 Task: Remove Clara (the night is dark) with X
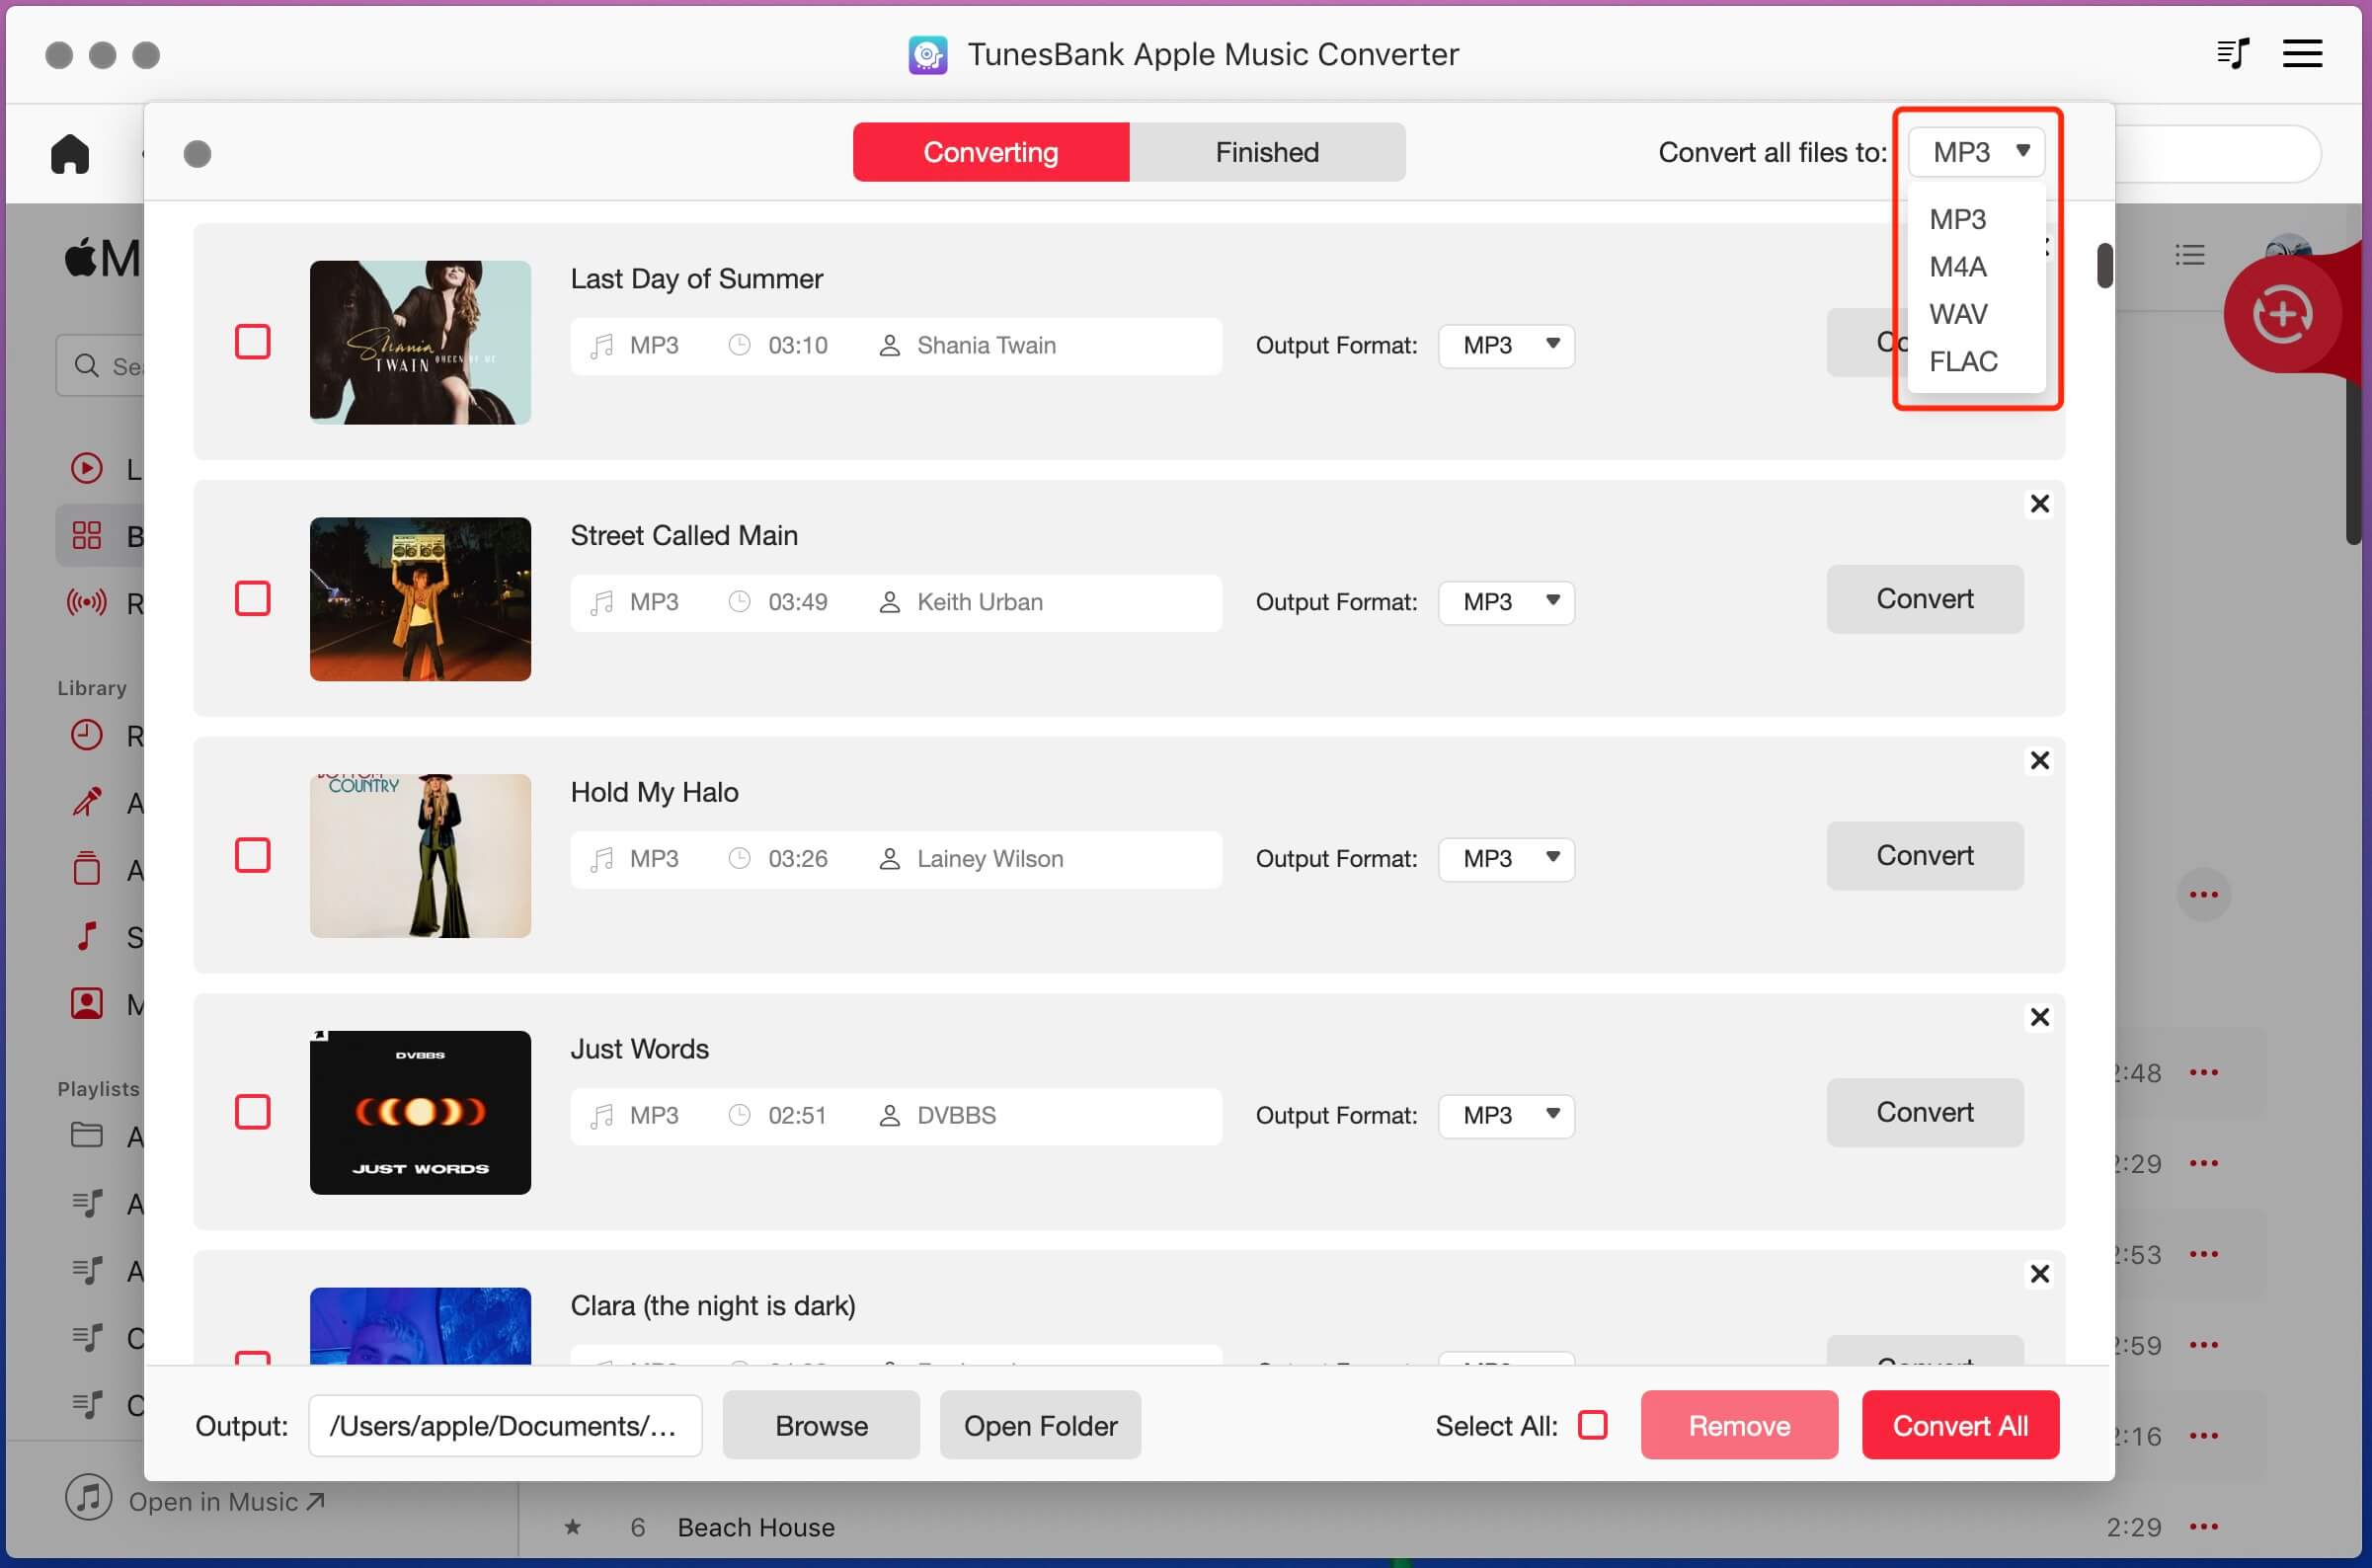(x=2040, y=1274)
